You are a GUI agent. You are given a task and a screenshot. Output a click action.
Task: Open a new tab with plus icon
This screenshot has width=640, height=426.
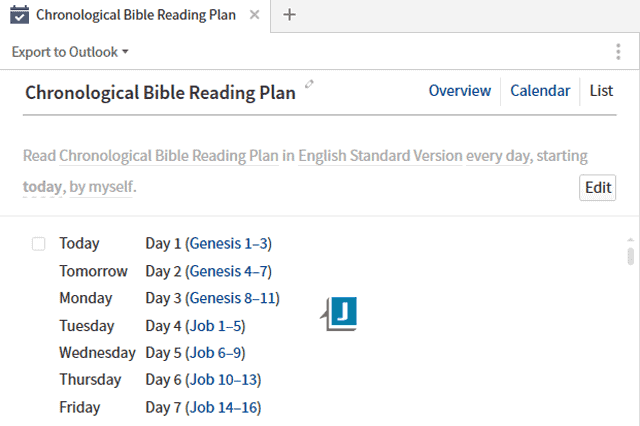point(289,15)
